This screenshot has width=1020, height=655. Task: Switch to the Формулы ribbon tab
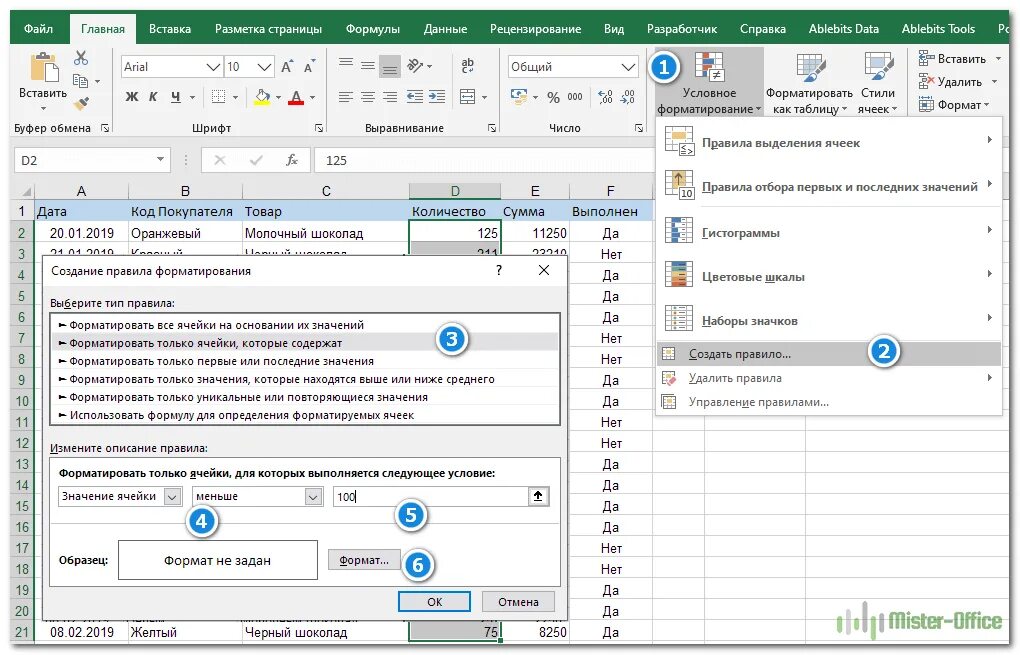coord(373,29)
